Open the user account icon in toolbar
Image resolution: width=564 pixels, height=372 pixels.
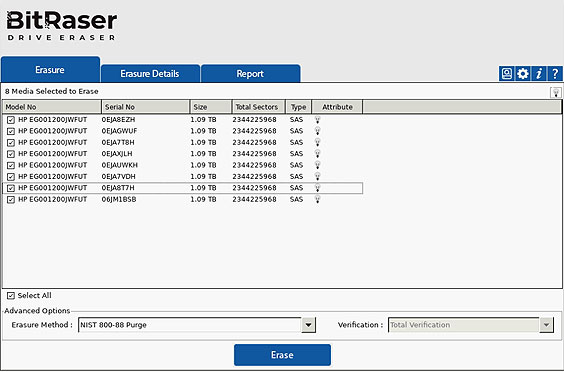click(506, 74)
